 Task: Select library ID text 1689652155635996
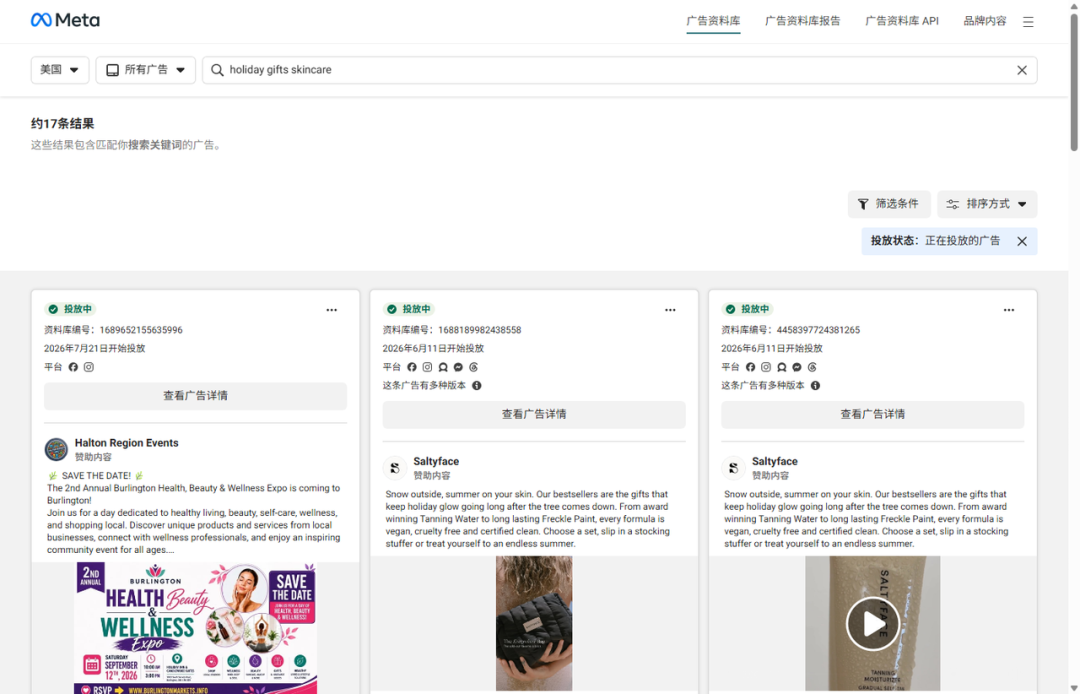141,330
